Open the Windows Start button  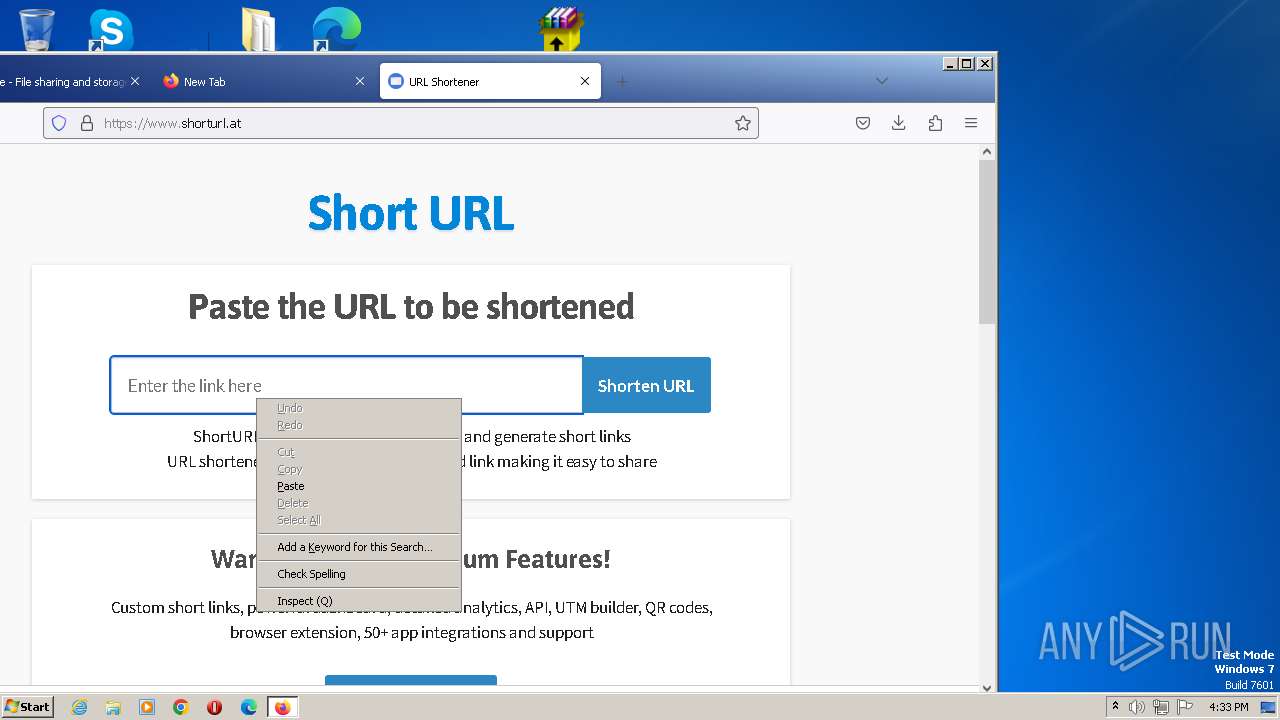pos(28,706)
